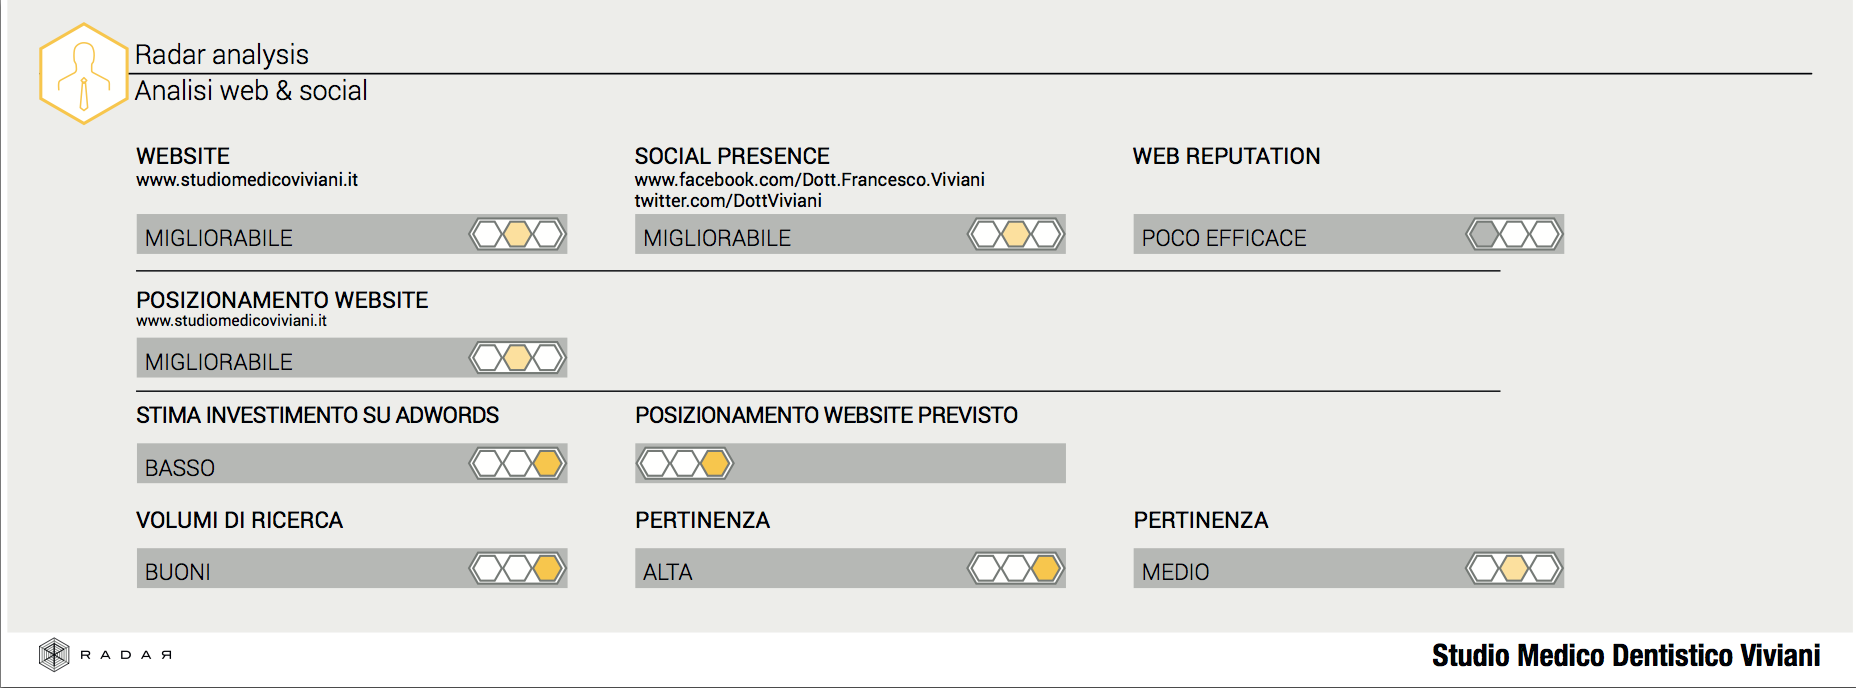Open the www.studiomedicoviviani.it link under WEBSITE
1856x688 pixels.
247,180
